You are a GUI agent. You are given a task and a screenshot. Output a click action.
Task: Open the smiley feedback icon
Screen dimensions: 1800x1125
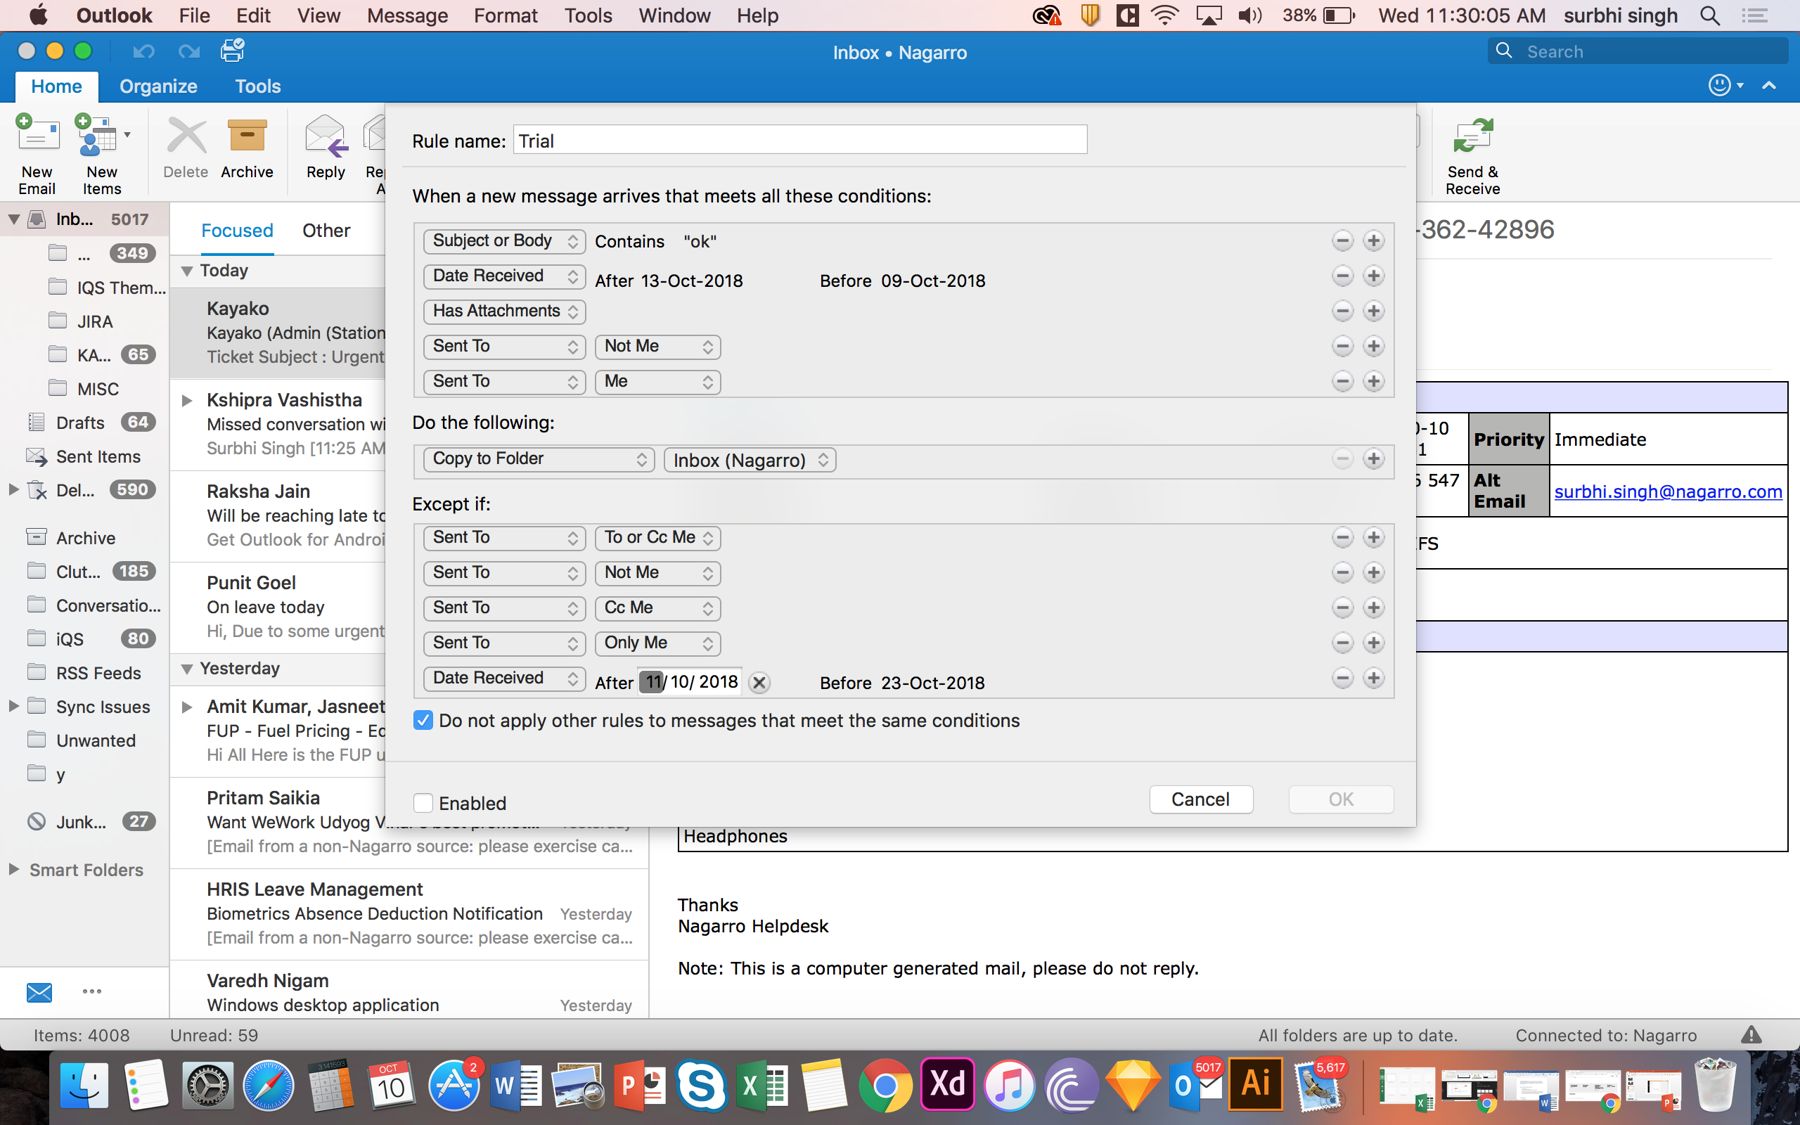(x=1720, y=86)
